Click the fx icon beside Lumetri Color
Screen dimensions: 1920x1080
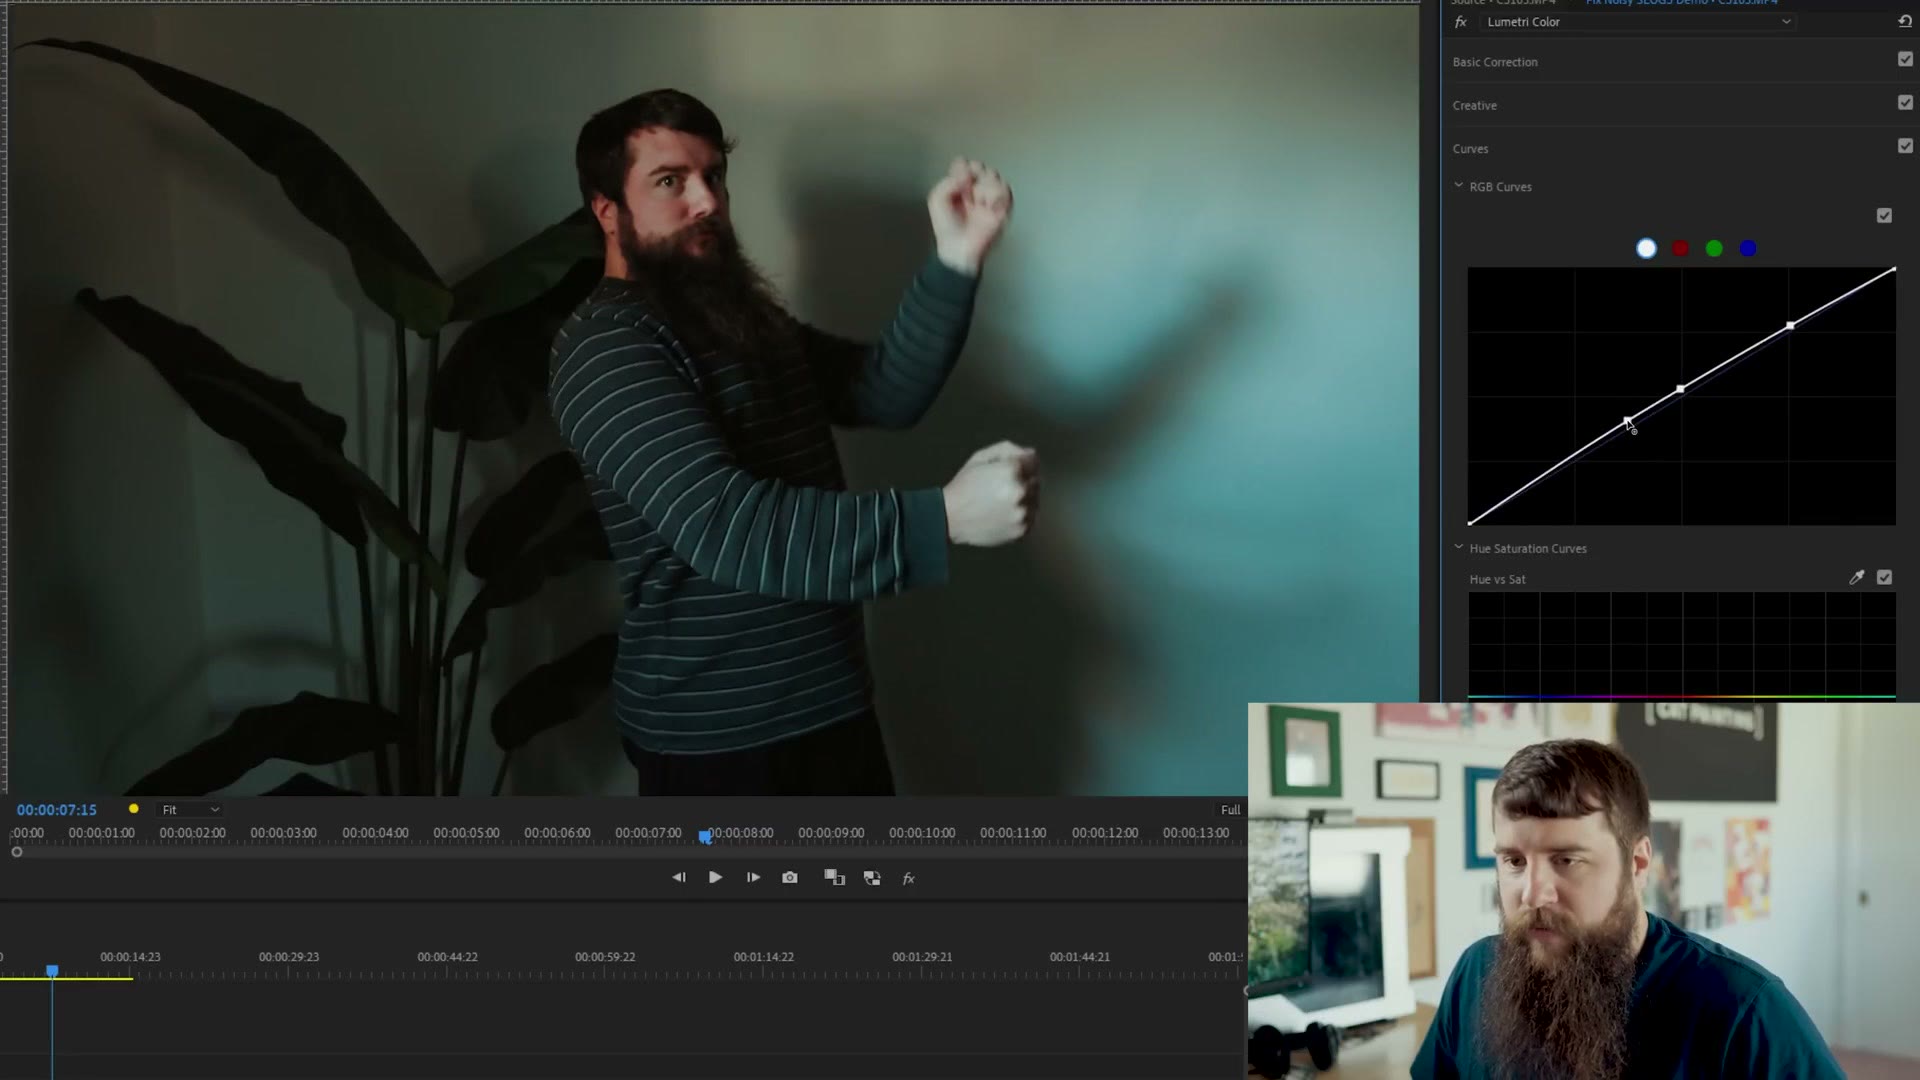[x=1461, y=22]
